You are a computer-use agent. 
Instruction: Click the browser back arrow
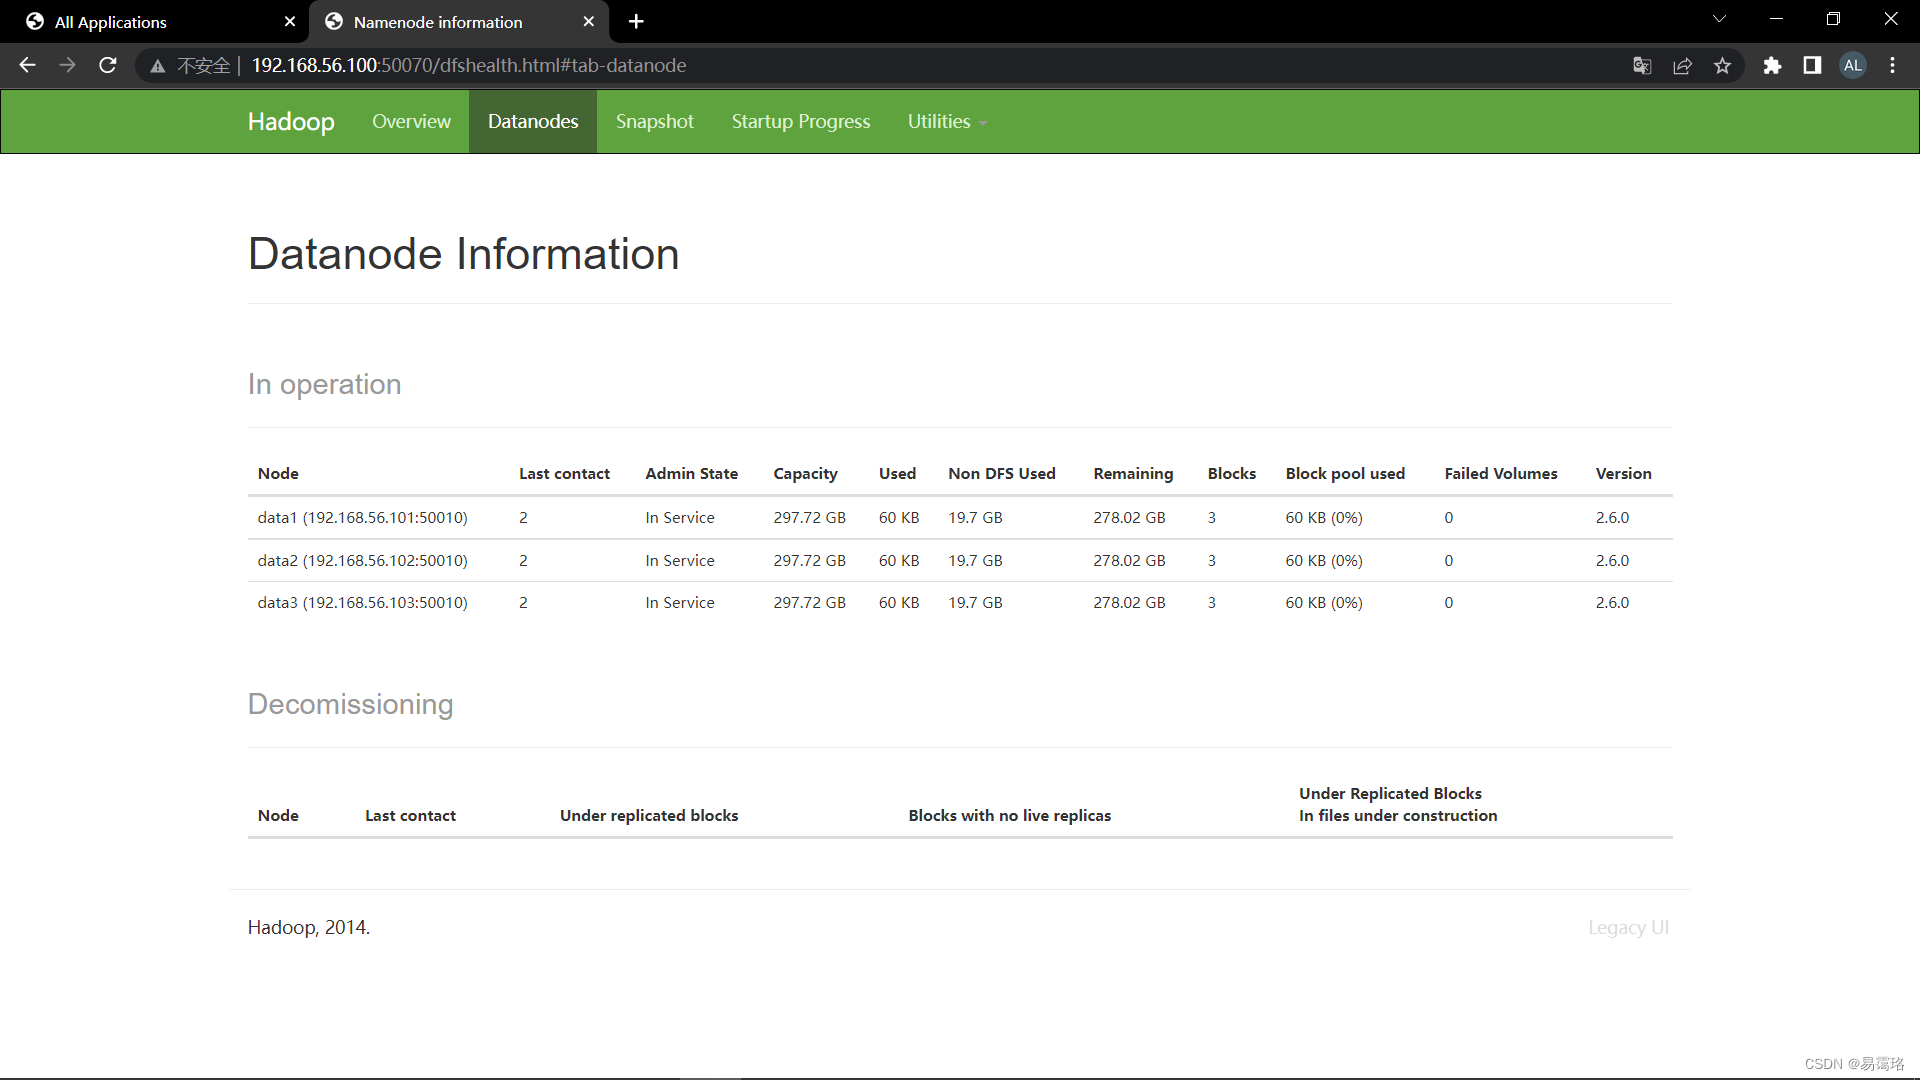27,65
